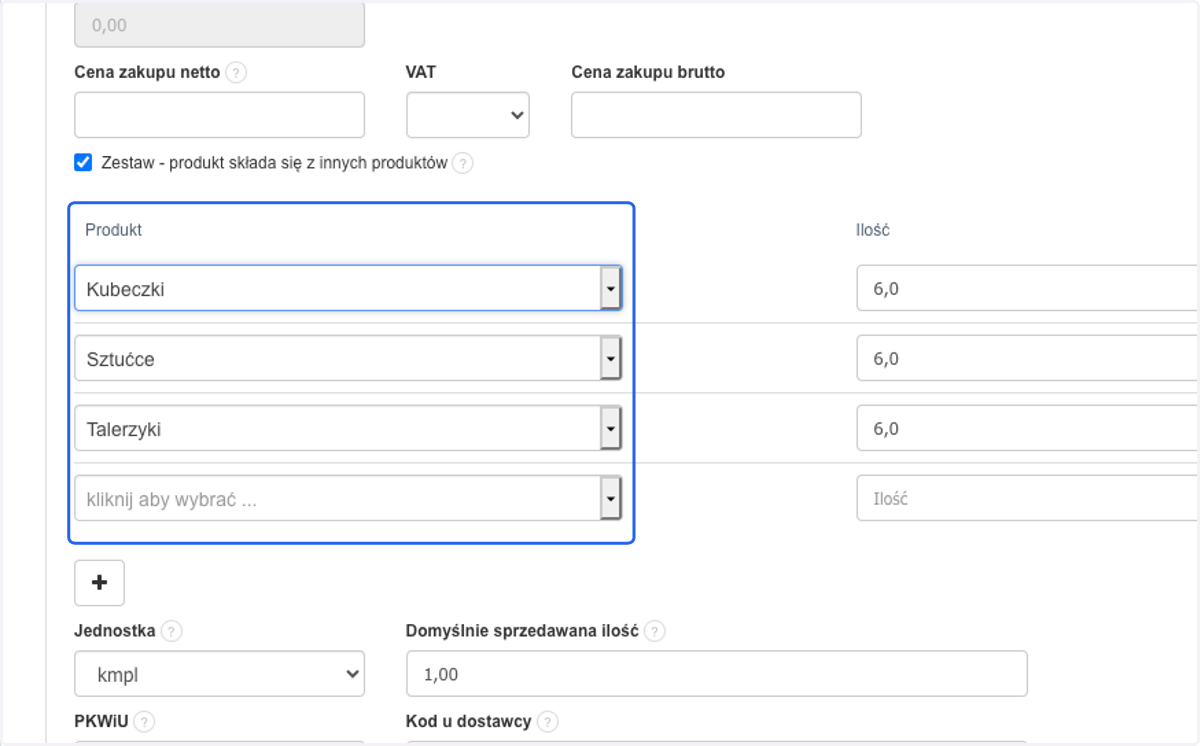This screenshot has height=746, width=1200.
Task: Open help icon next to Domyślnie sprzedawana ilość
Action: tap(655, 632)
